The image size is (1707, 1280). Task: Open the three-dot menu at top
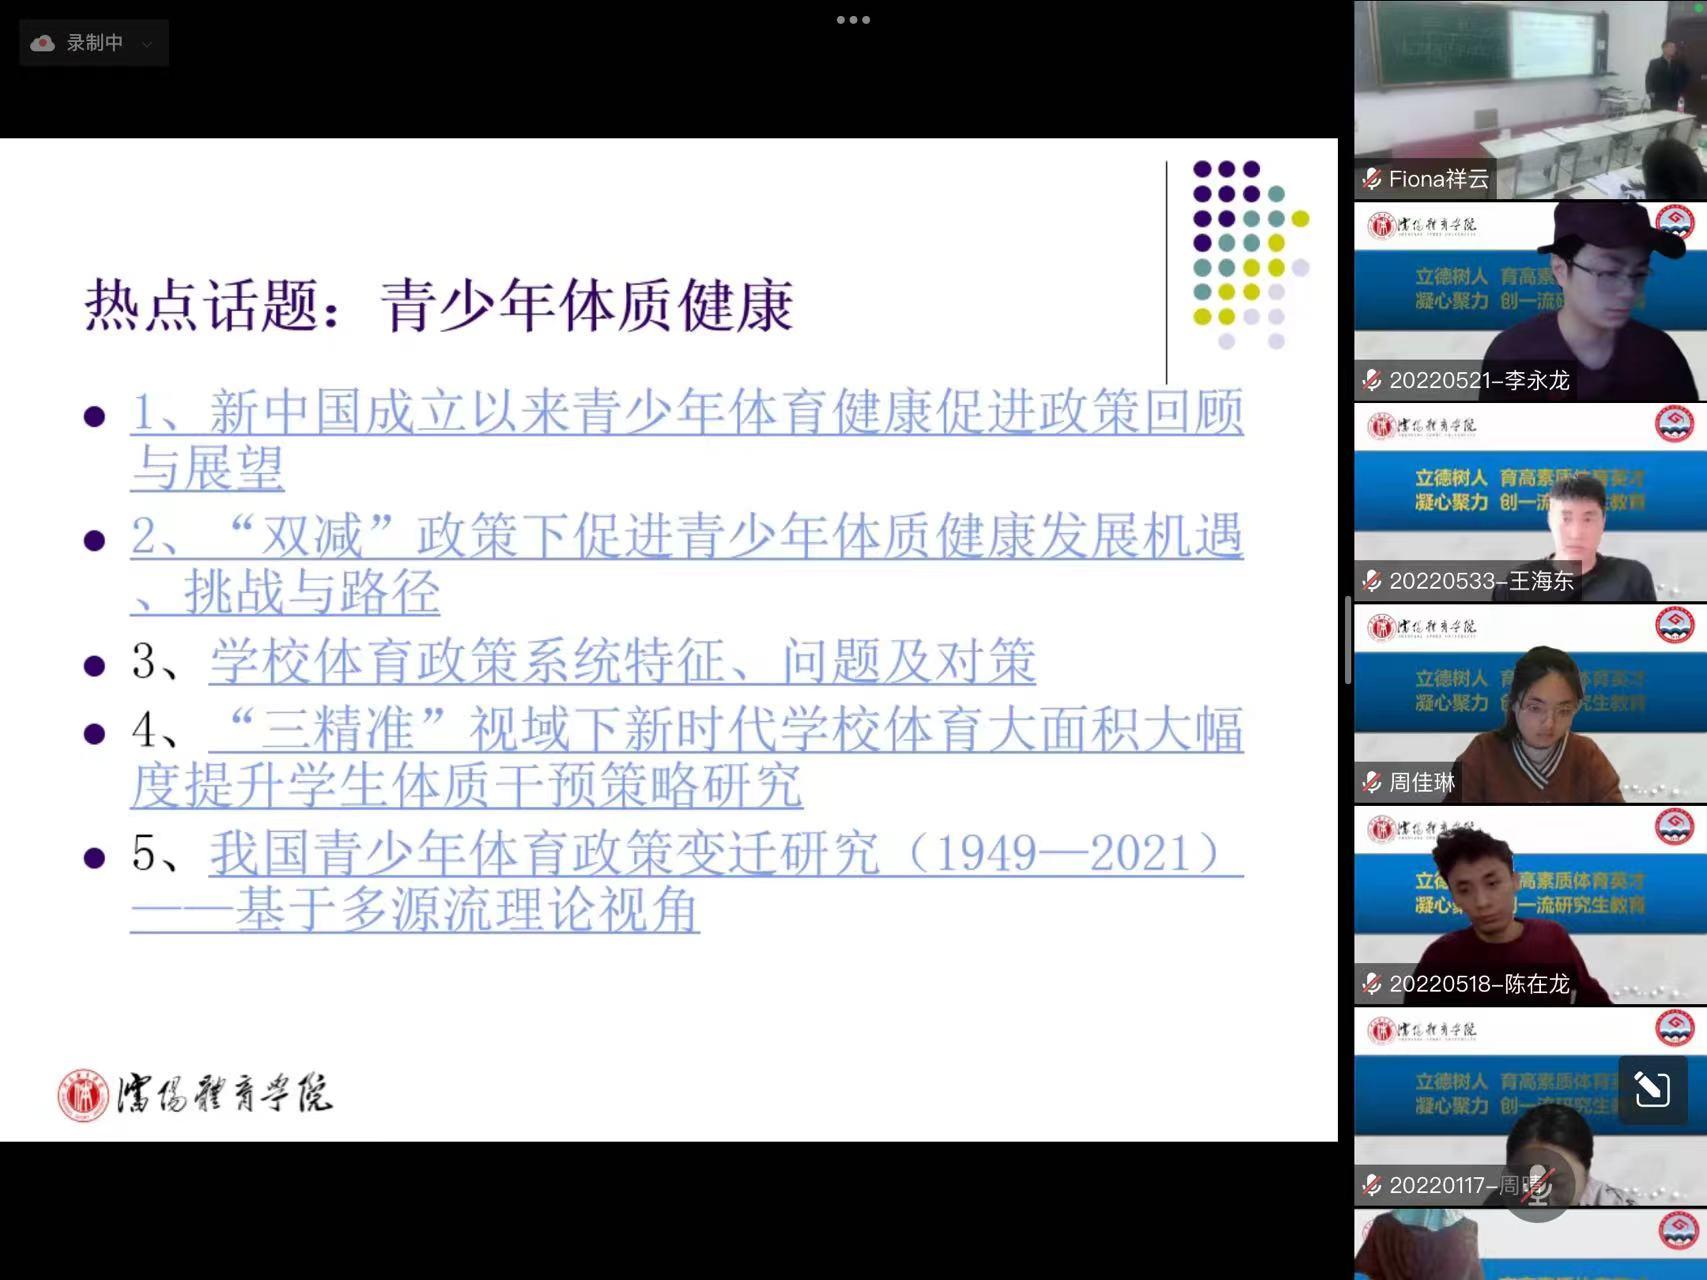click(x=853, y=19)
